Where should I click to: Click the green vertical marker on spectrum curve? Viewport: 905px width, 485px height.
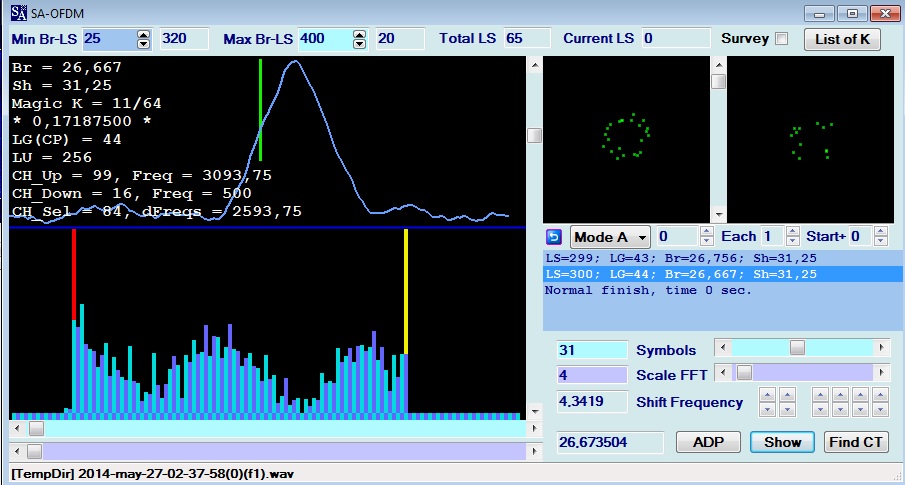click(x=260, y=110)
